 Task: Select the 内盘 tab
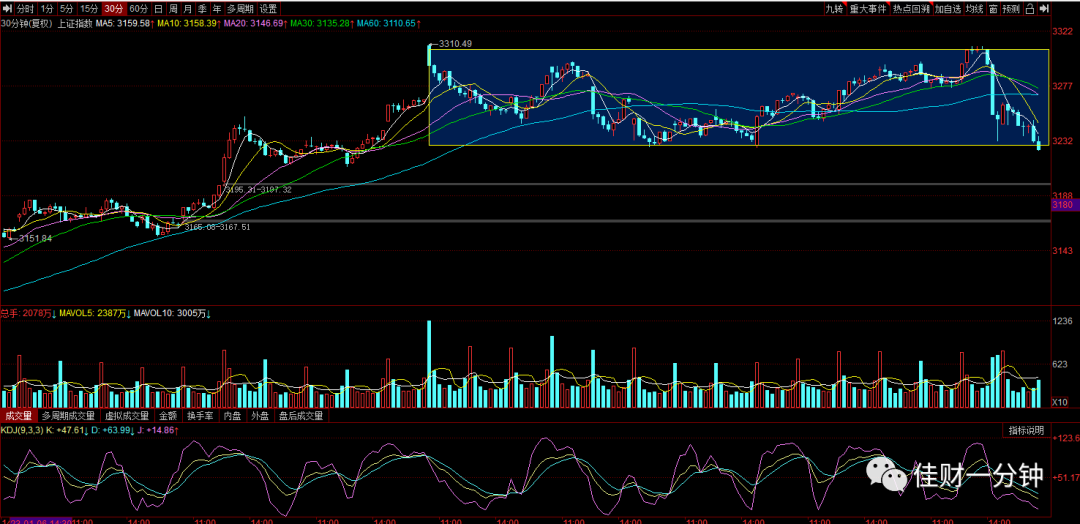click(233, 416)
